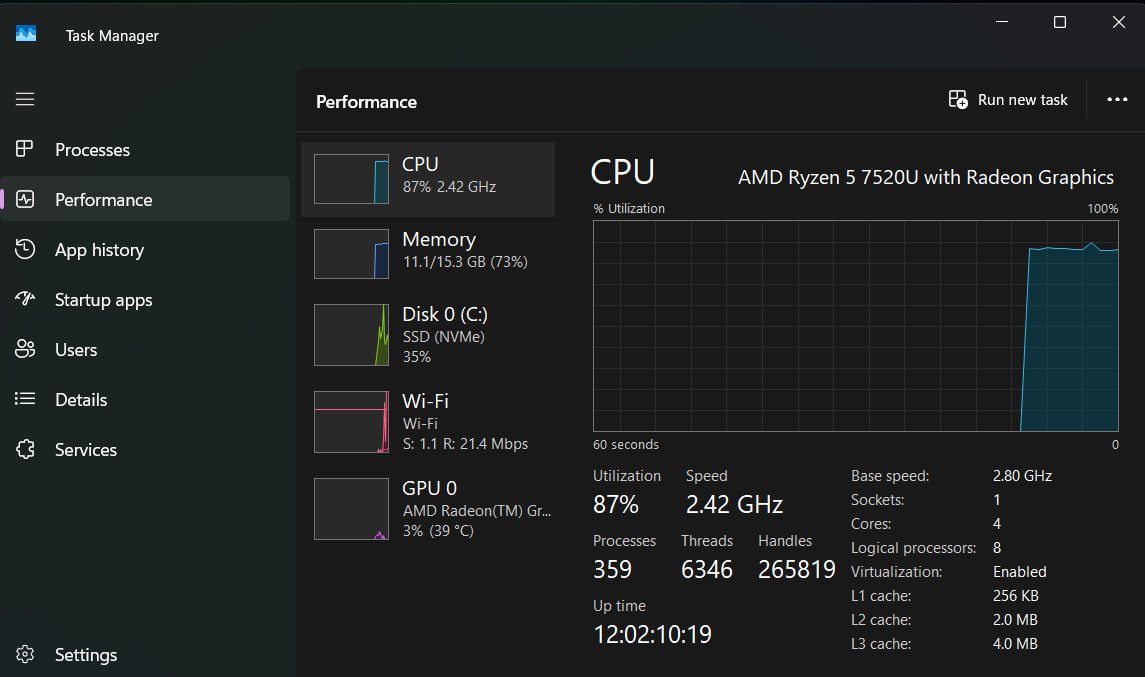Screen dimensions: 1145x677
Task: Select the Disk 0 (C:) graph thumbnail
Action: 351,334
